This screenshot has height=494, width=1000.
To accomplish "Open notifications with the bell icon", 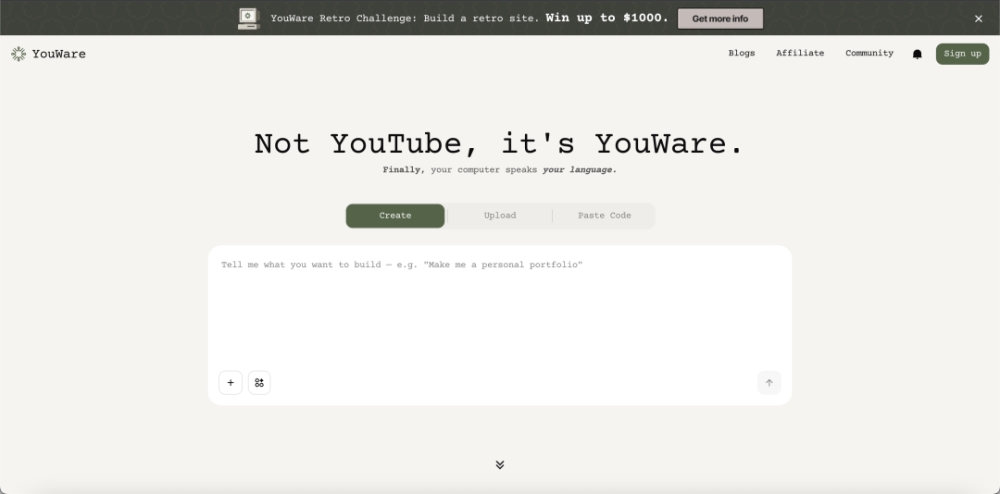I will pyautogui.click(x=917, y=54).
